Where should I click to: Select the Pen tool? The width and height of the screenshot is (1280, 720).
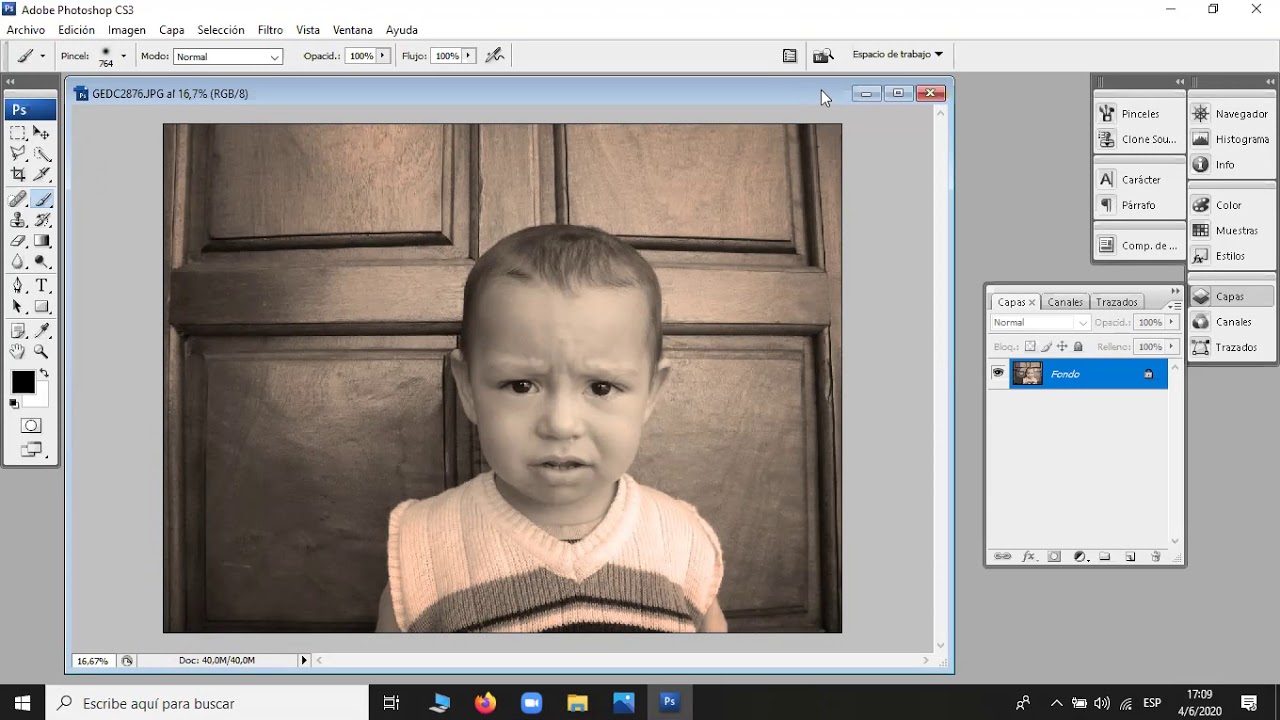click(18, 286)
